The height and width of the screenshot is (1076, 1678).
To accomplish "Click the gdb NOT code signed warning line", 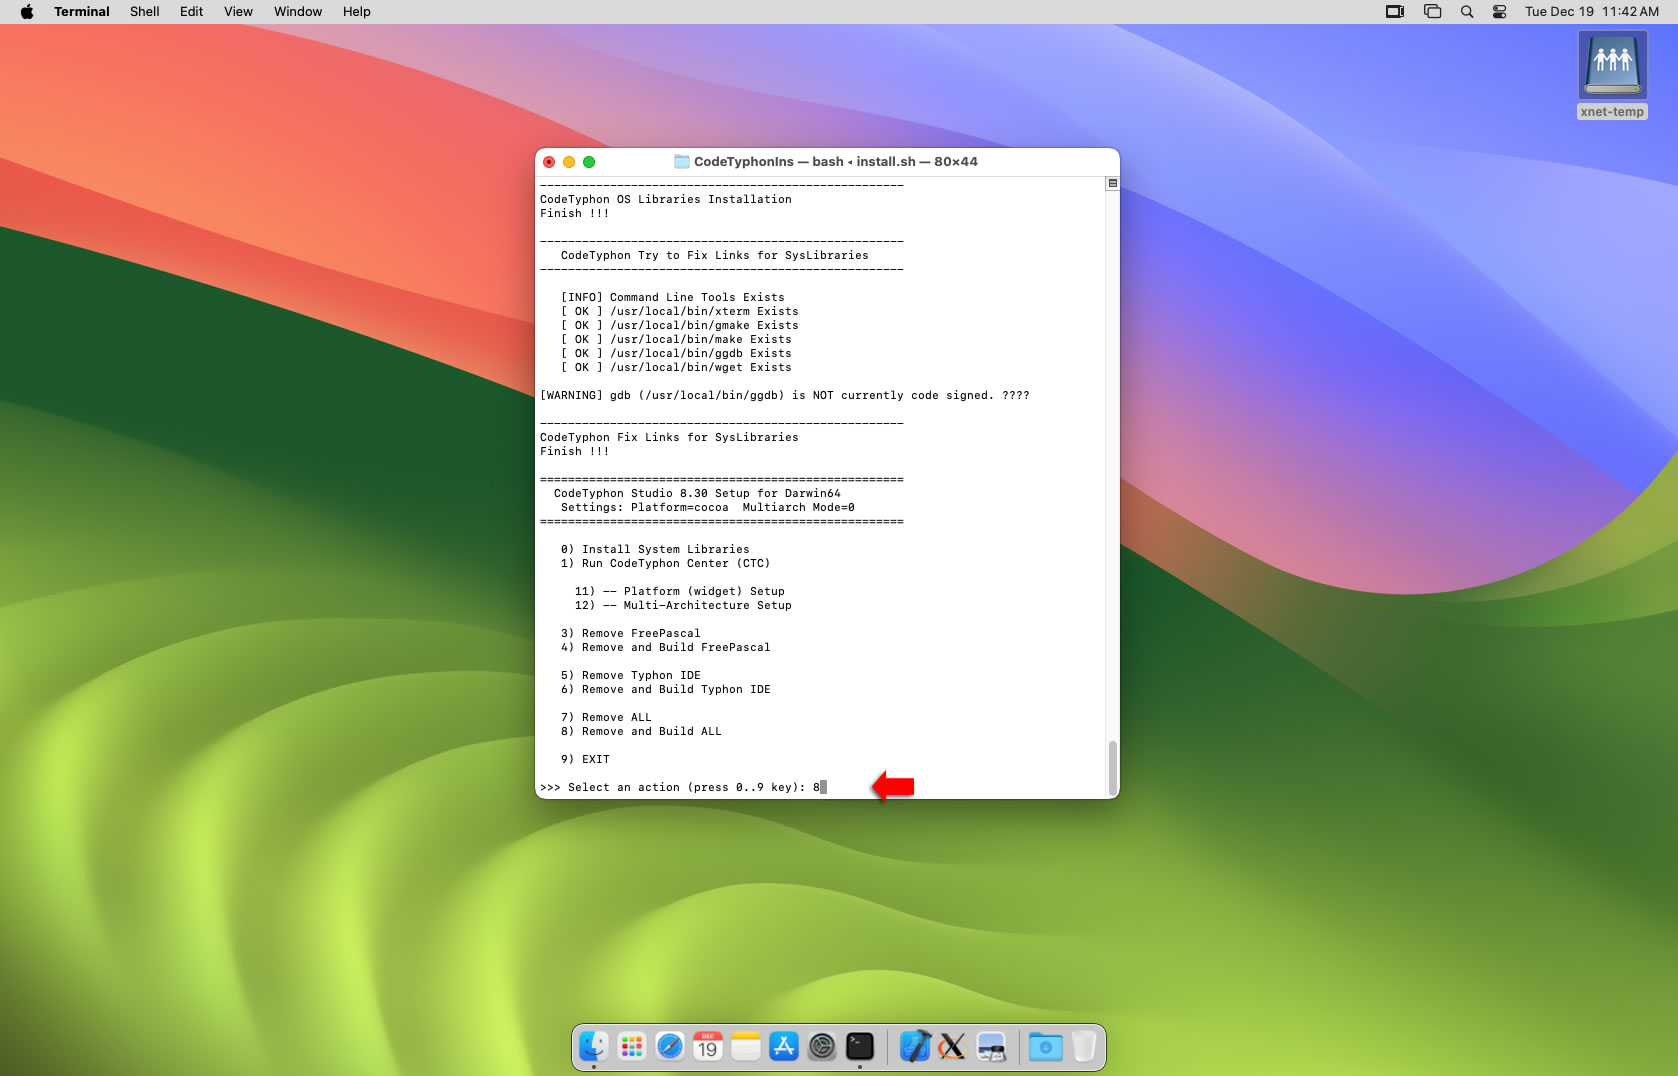I will coord(785,396).
